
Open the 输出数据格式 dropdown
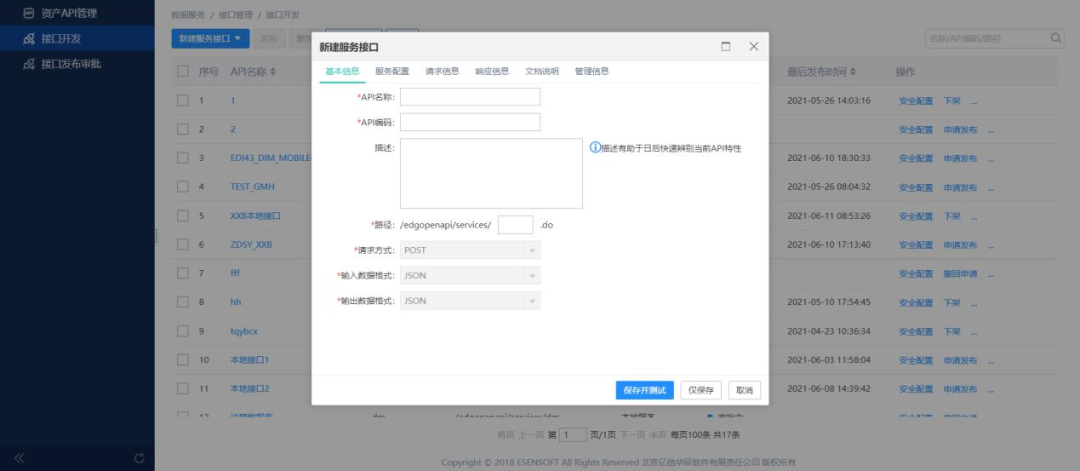click(x=470, y=301)
